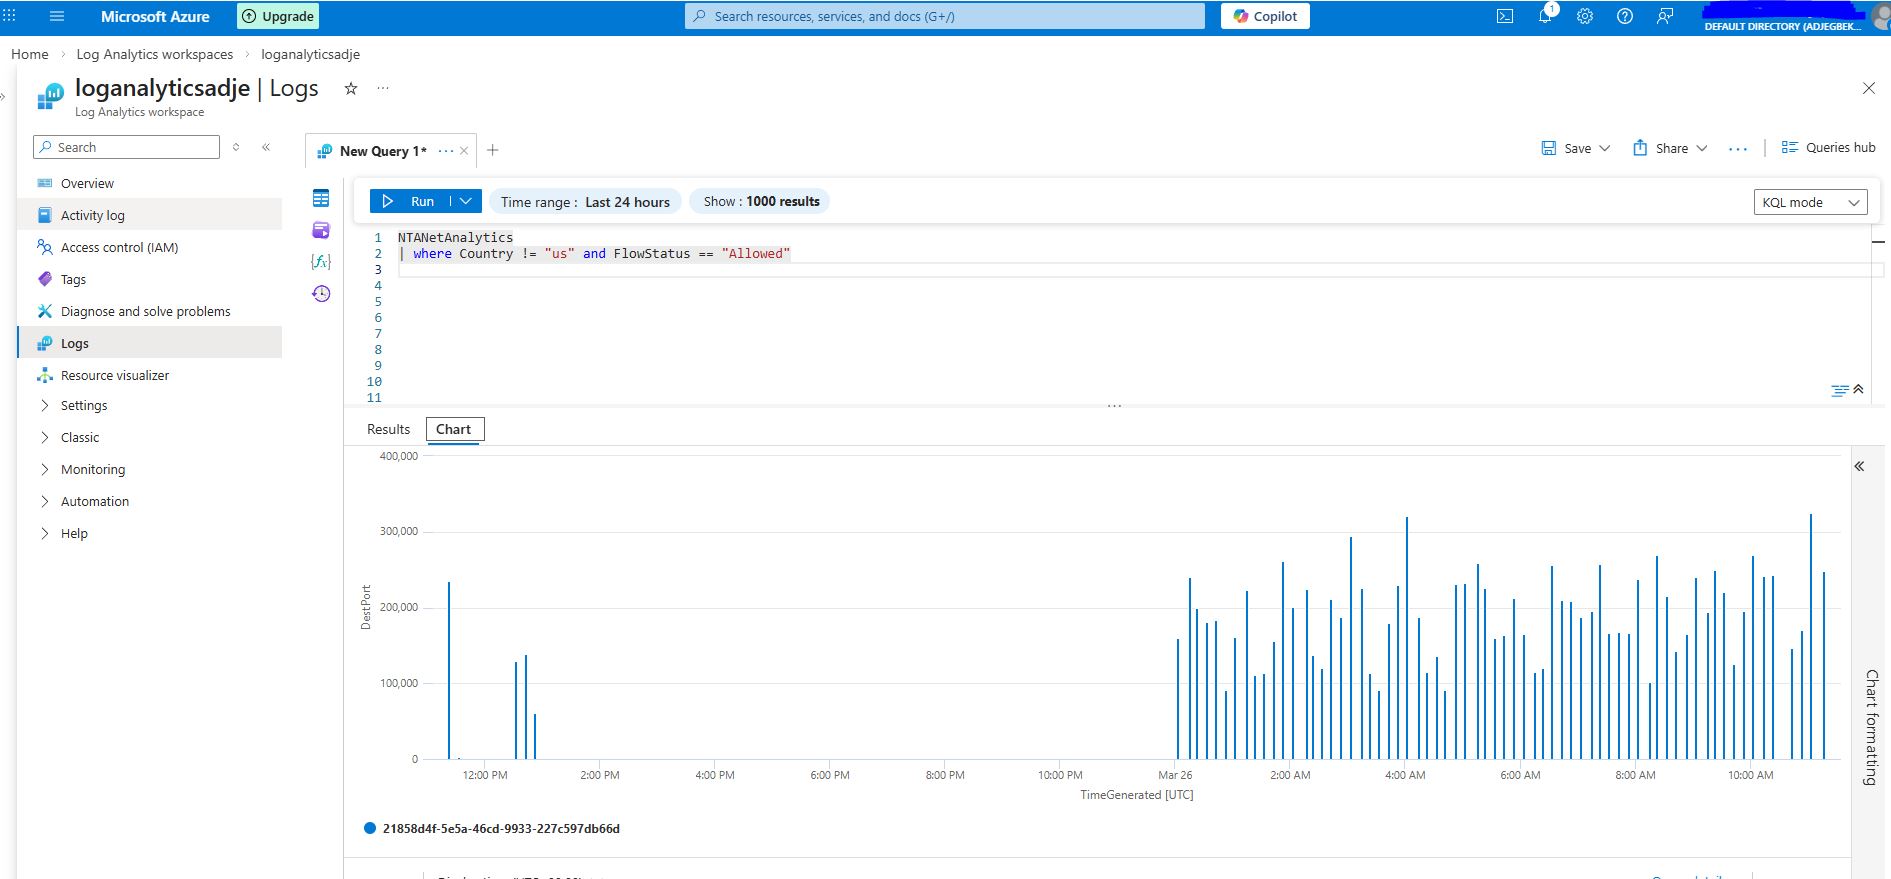Select Activity log in the sidebar

(x=93, y=215)
